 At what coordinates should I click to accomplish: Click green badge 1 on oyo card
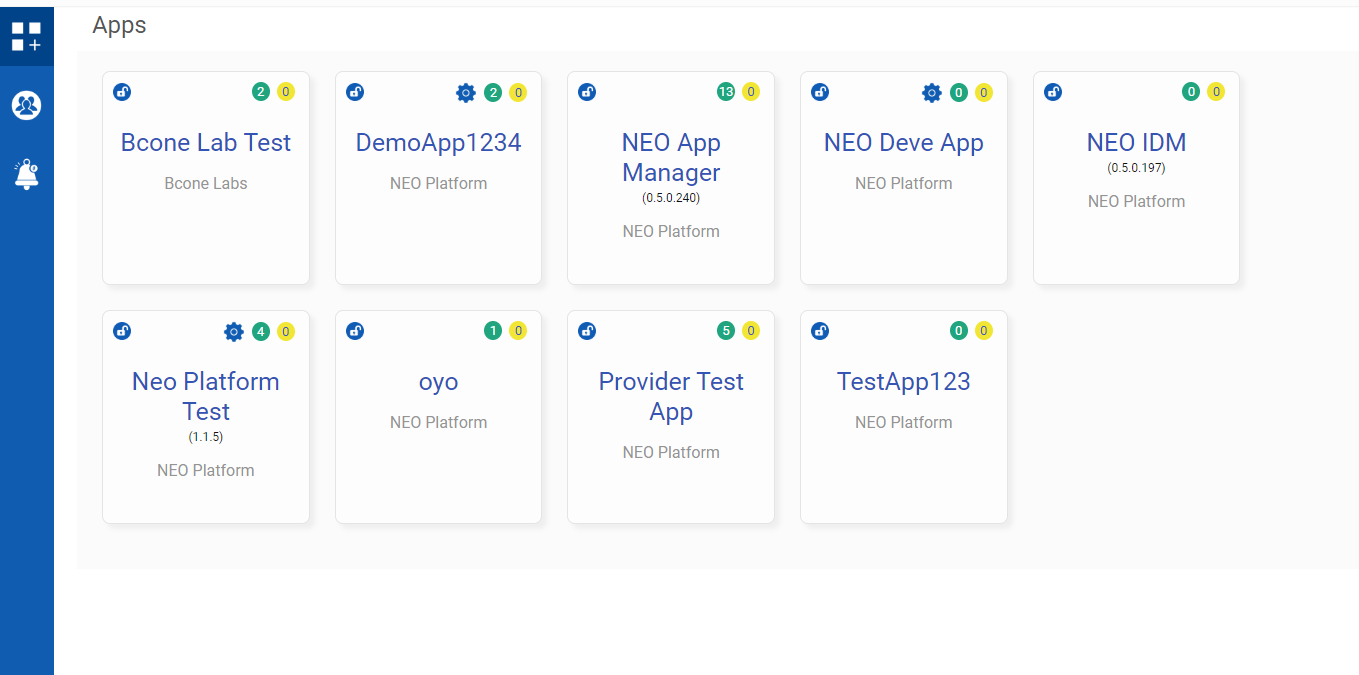493,331
